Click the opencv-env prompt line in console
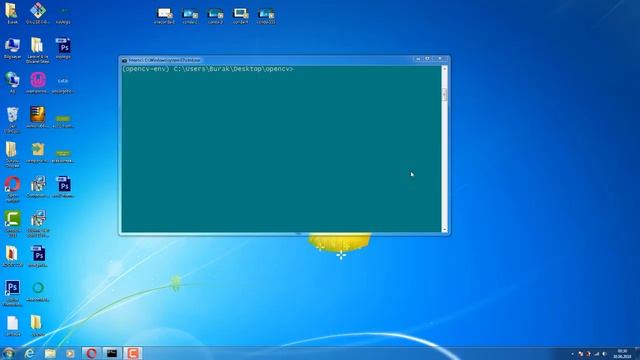 pyautogui.click(x=208, y=69)
